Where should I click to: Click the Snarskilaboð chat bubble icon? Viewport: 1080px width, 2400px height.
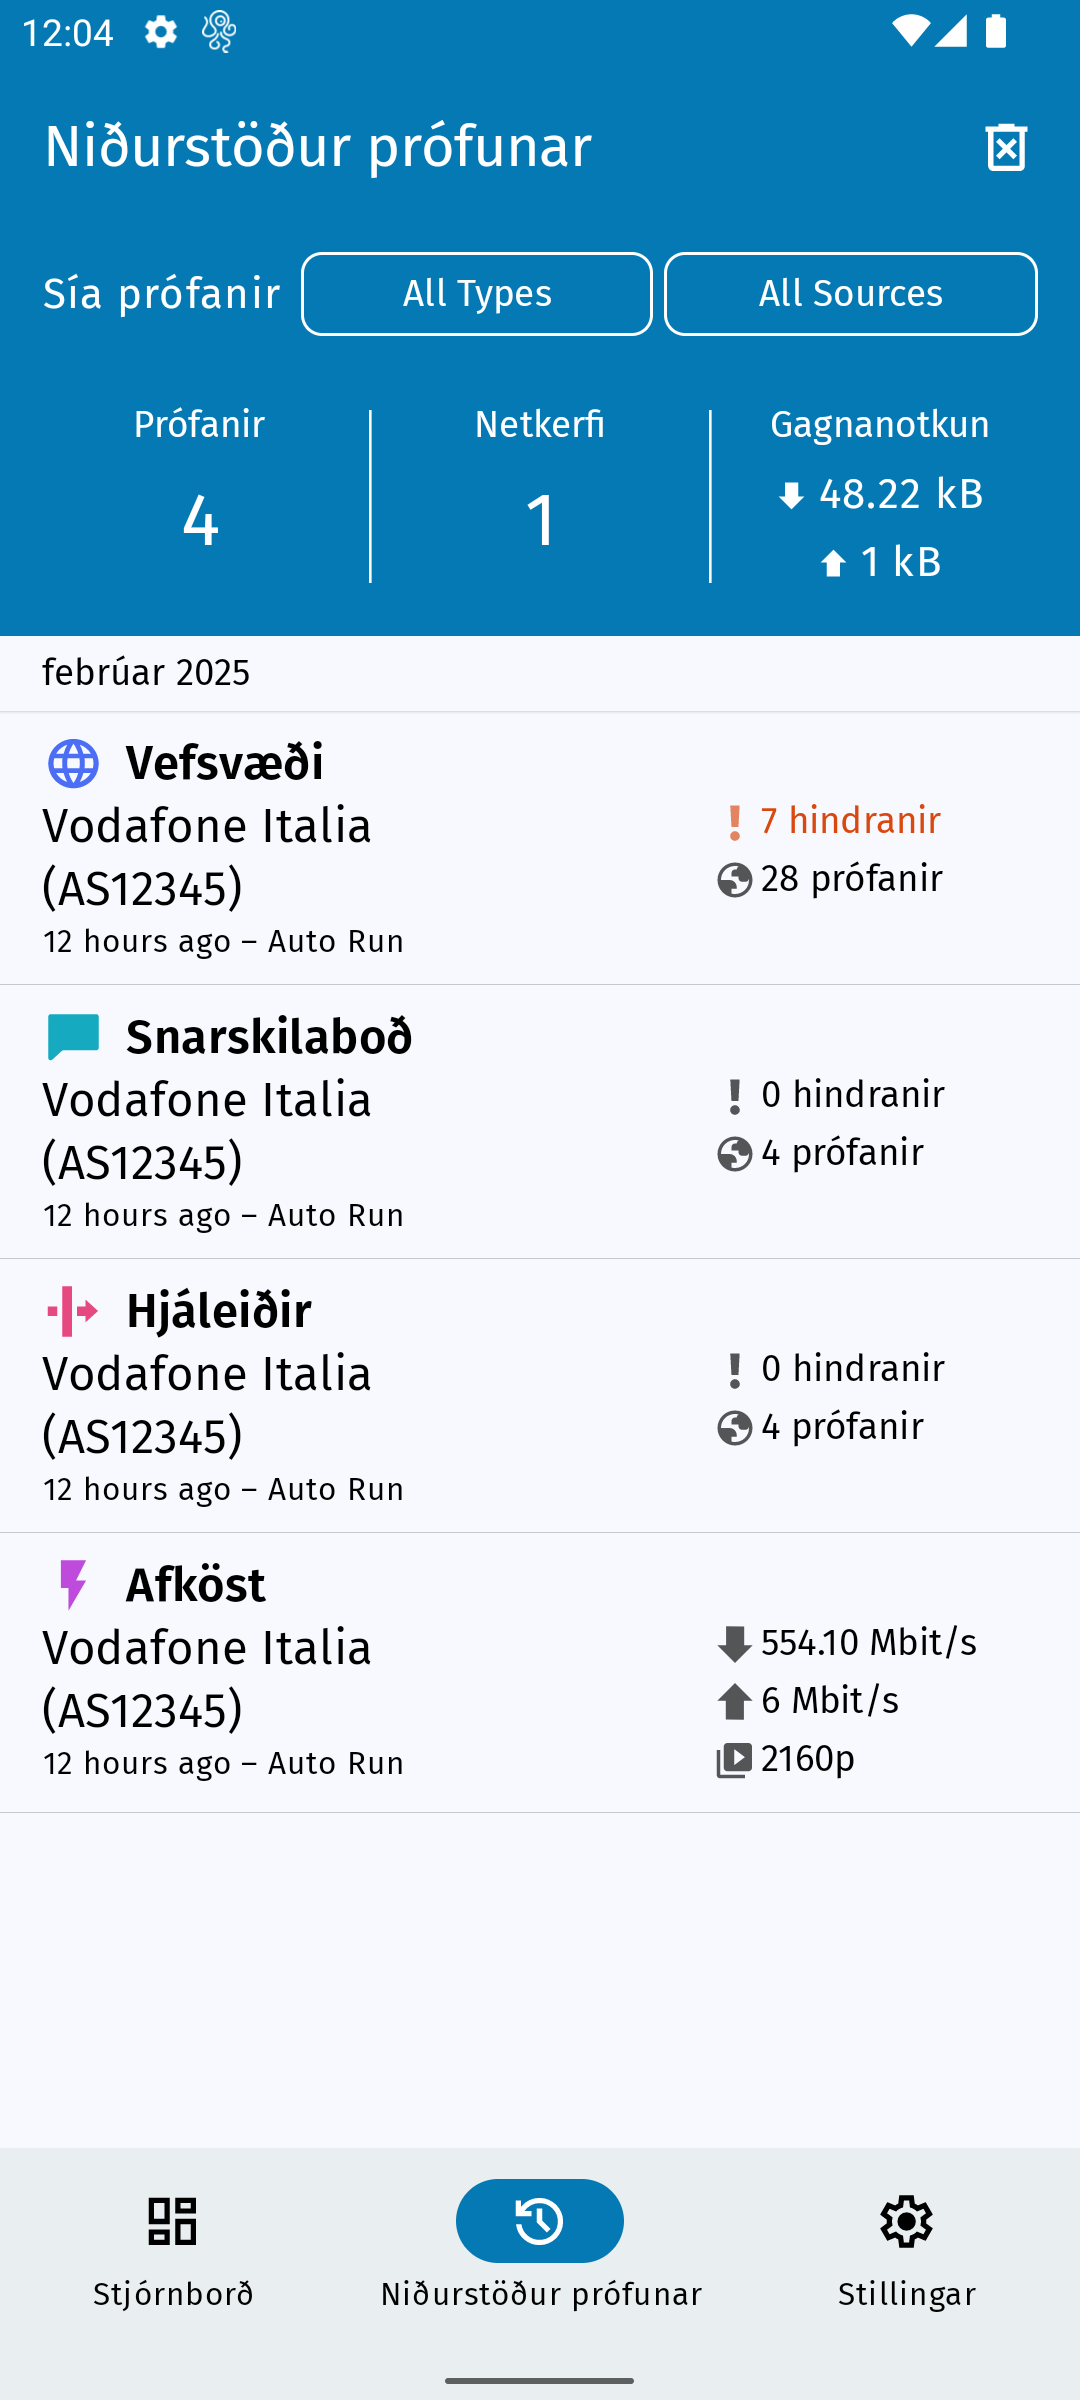(73, 1037)
